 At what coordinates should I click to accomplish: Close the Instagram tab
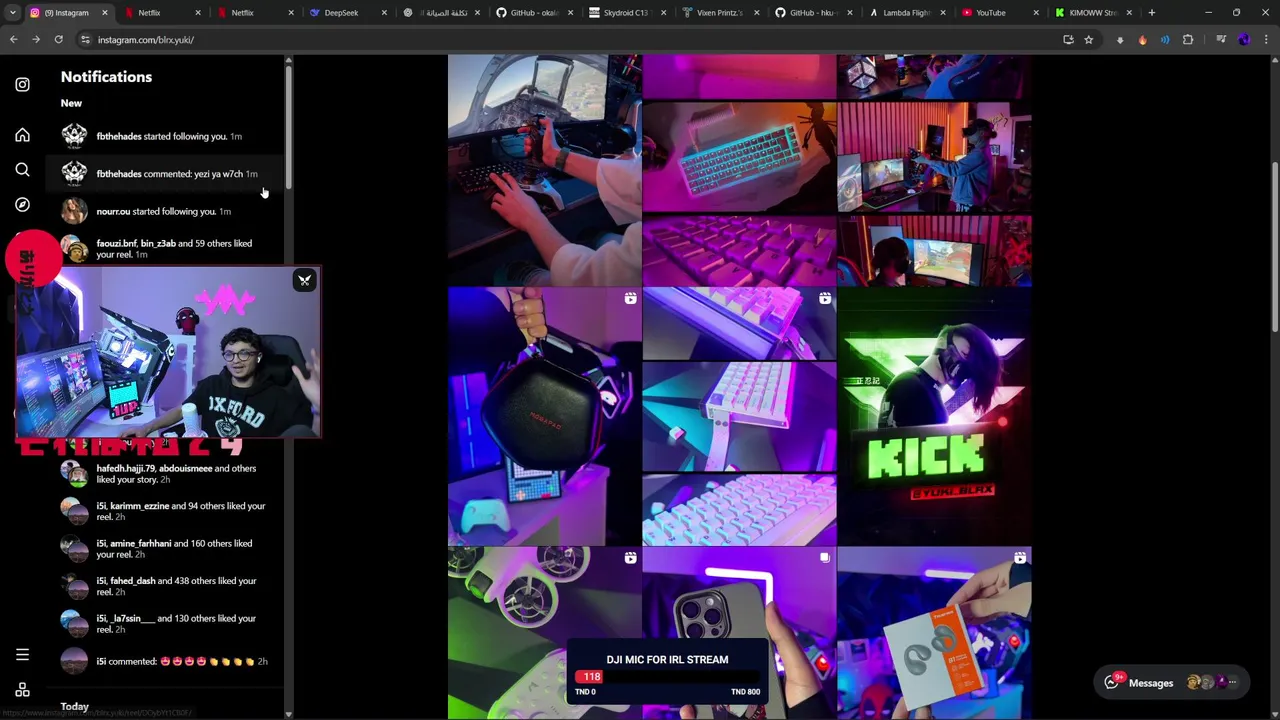pyautogui.click(x=104, y=13)
